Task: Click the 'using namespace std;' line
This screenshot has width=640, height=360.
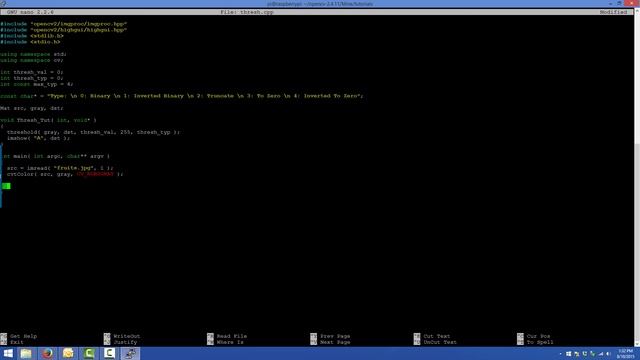Action: (x=33, y=54)
